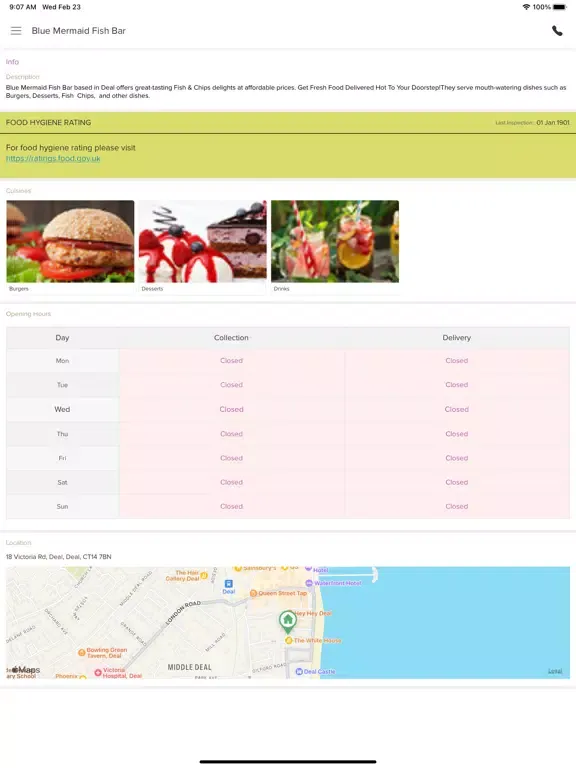Click the Info section label
The width and height of the screenshot is (576, 768).
coord(12,62)
